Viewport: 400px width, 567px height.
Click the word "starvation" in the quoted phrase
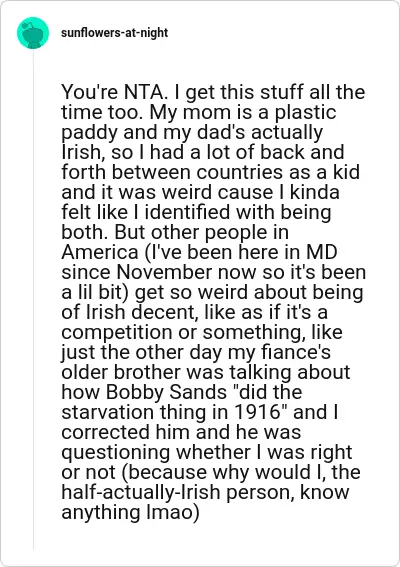click(107, 412)
